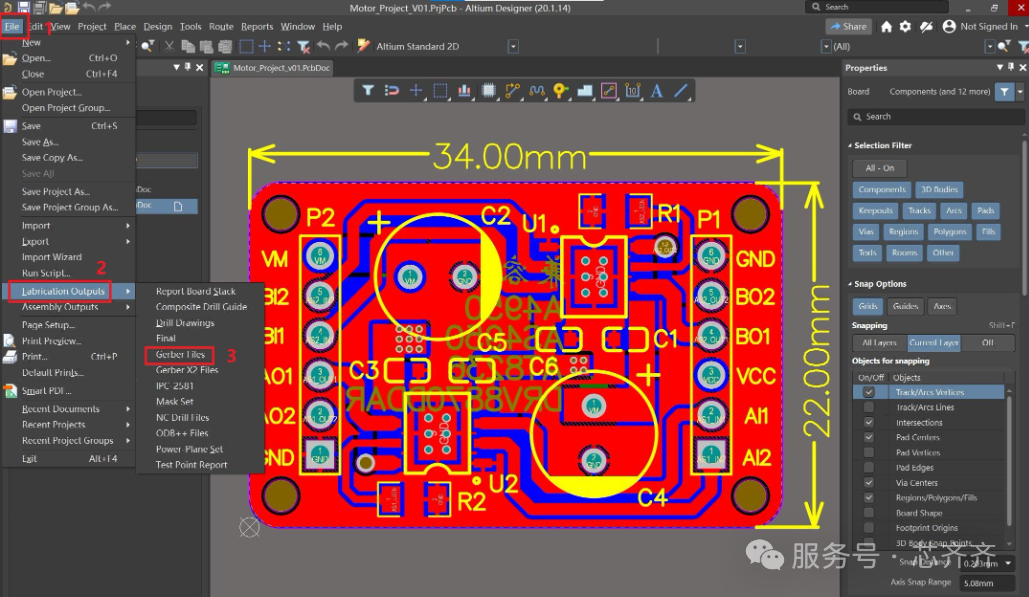The width and height of the screenshot is (1029, 597).
Task: Open the Altium Standard 2D view dropdown
Action: (513, 47)
